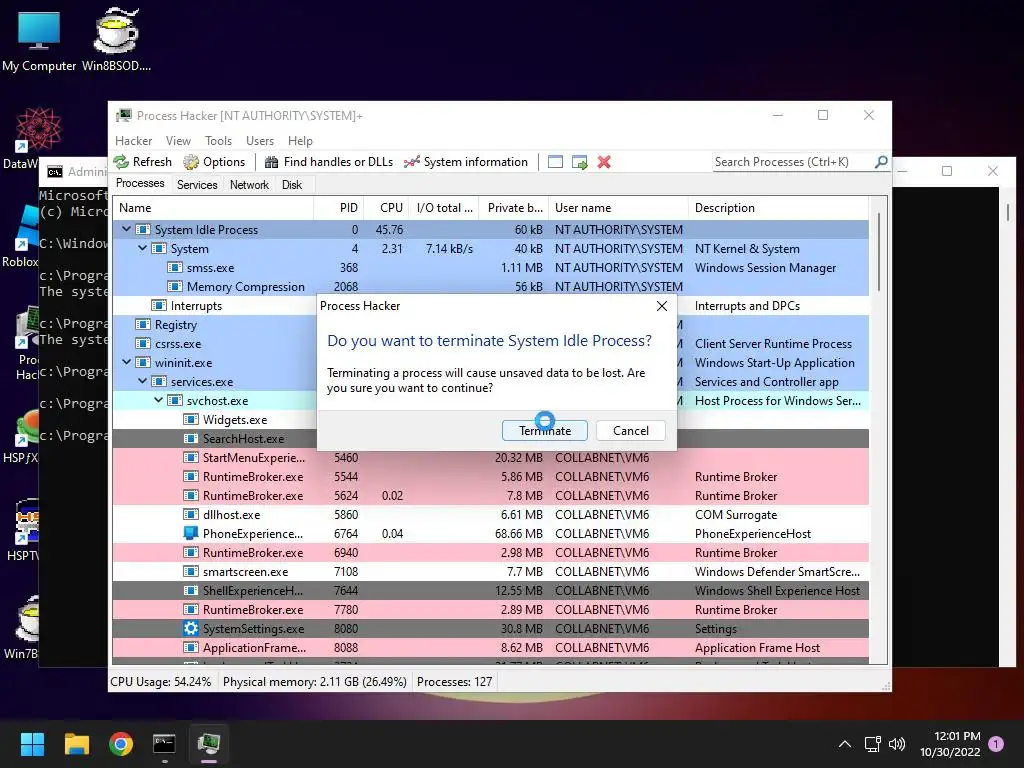Select the StartMenuExperience process row
Screen dimensions: 1024x768
(x=490, y=458)
